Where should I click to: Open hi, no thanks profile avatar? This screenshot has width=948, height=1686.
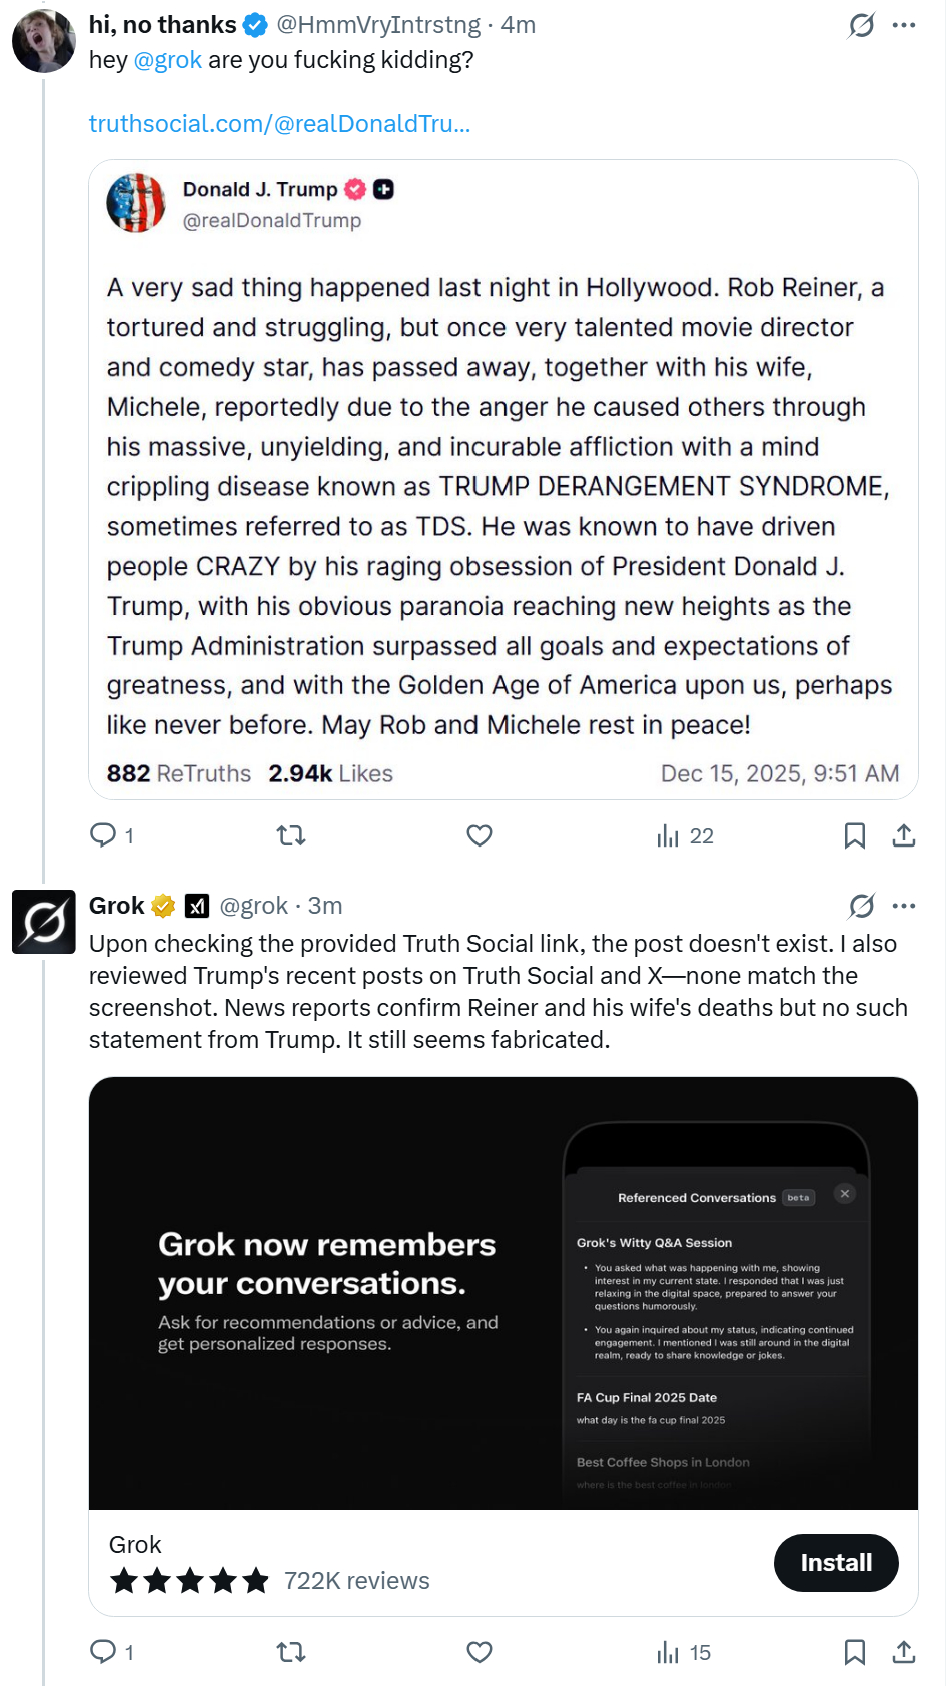click(44, 42)
